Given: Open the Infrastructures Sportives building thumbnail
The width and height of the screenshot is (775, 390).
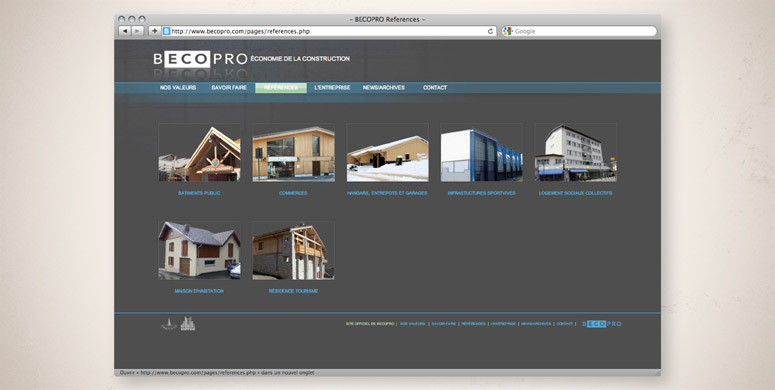Looking at the screenshot, I should [x=481, y=152].
